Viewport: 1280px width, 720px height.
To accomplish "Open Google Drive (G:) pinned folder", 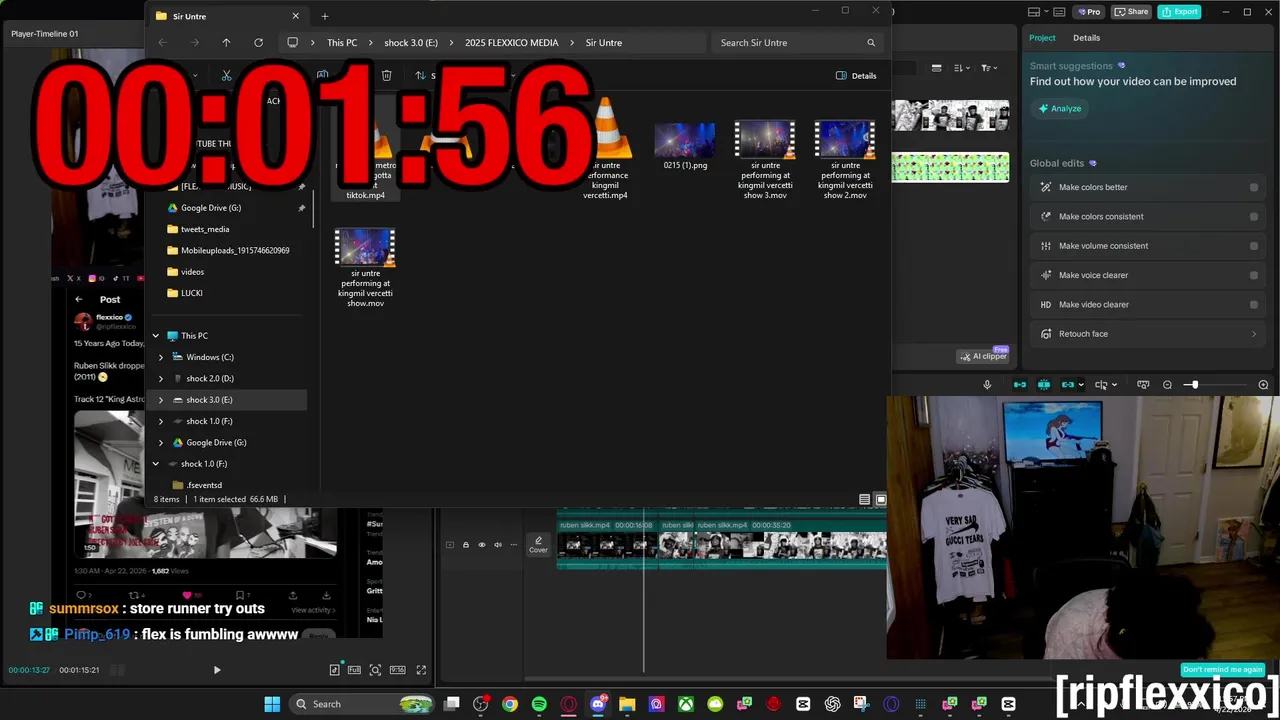I will [x=211, y=208].
